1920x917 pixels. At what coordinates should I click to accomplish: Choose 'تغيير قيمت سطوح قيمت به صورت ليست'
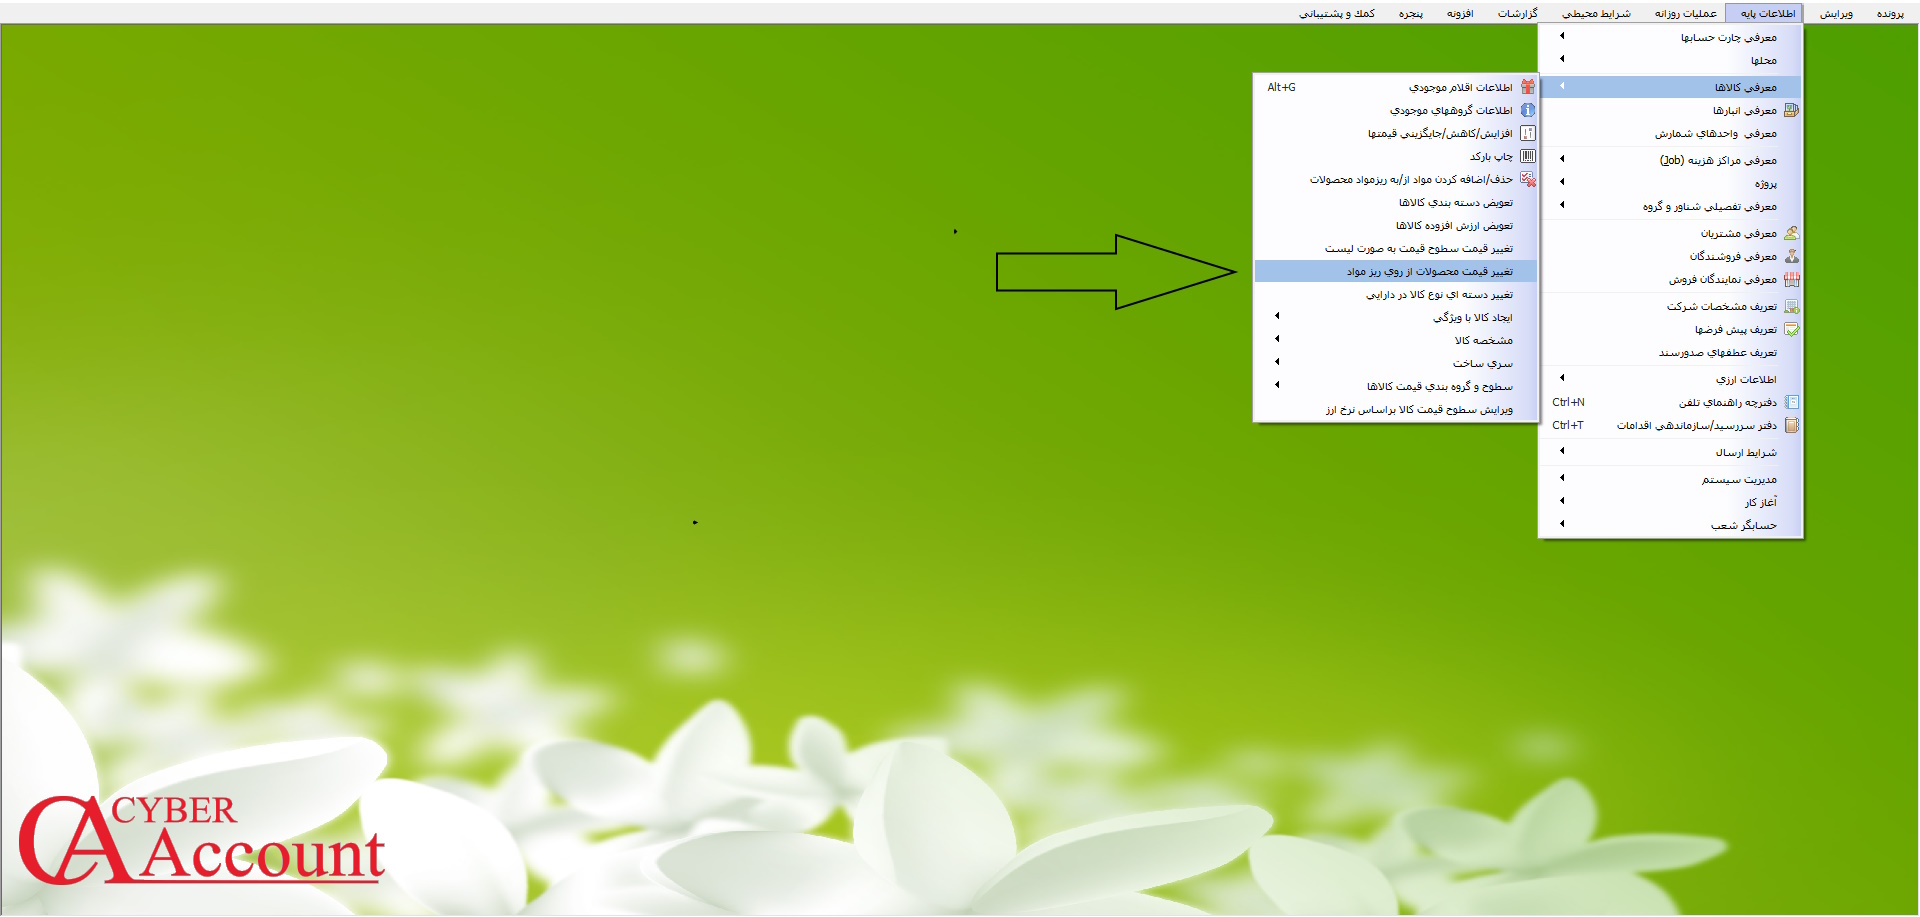click(1395, 248)
